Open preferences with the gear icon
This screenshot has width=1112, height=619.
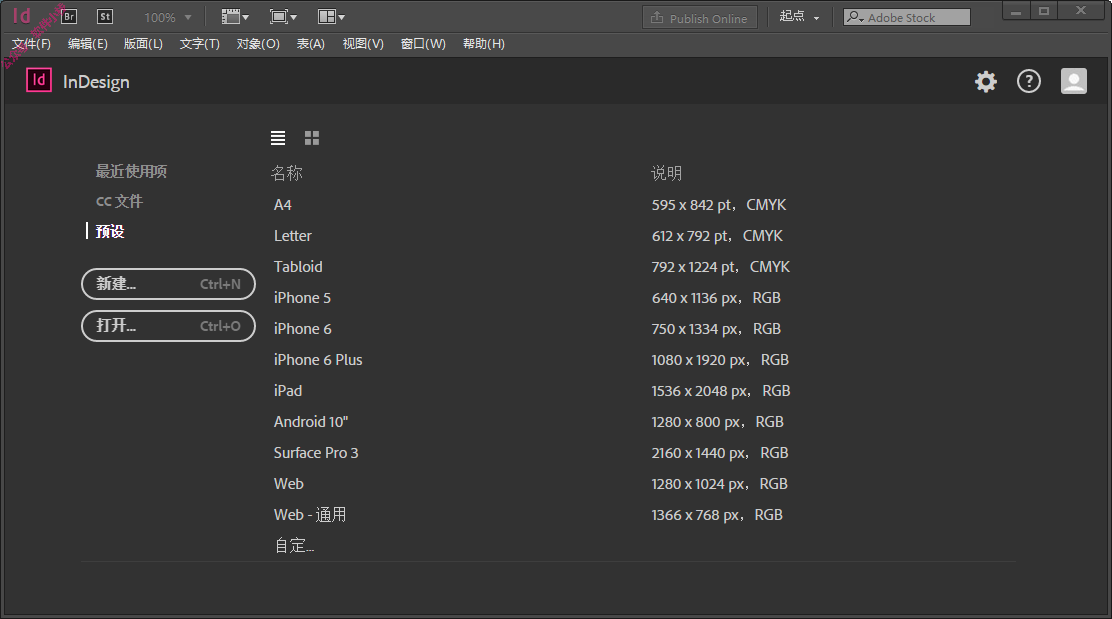click(986, 82)
